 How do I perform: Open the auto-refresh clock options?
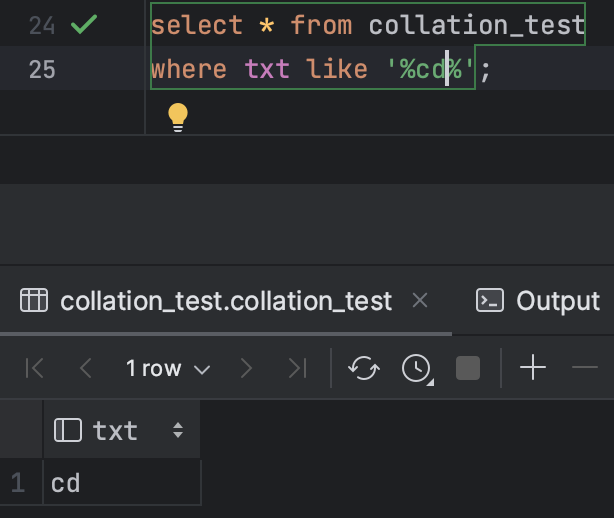417,368
